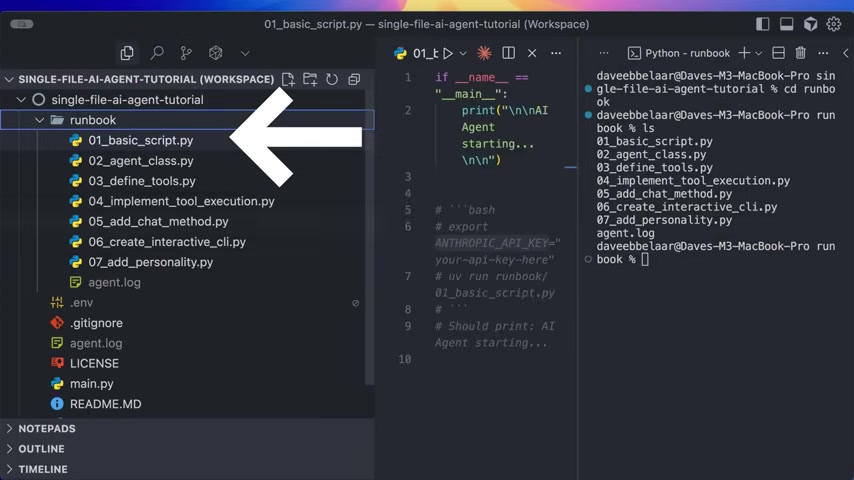Open 01_basic_script.py in the explorer

pyautogui.click(x=141, y=140)
